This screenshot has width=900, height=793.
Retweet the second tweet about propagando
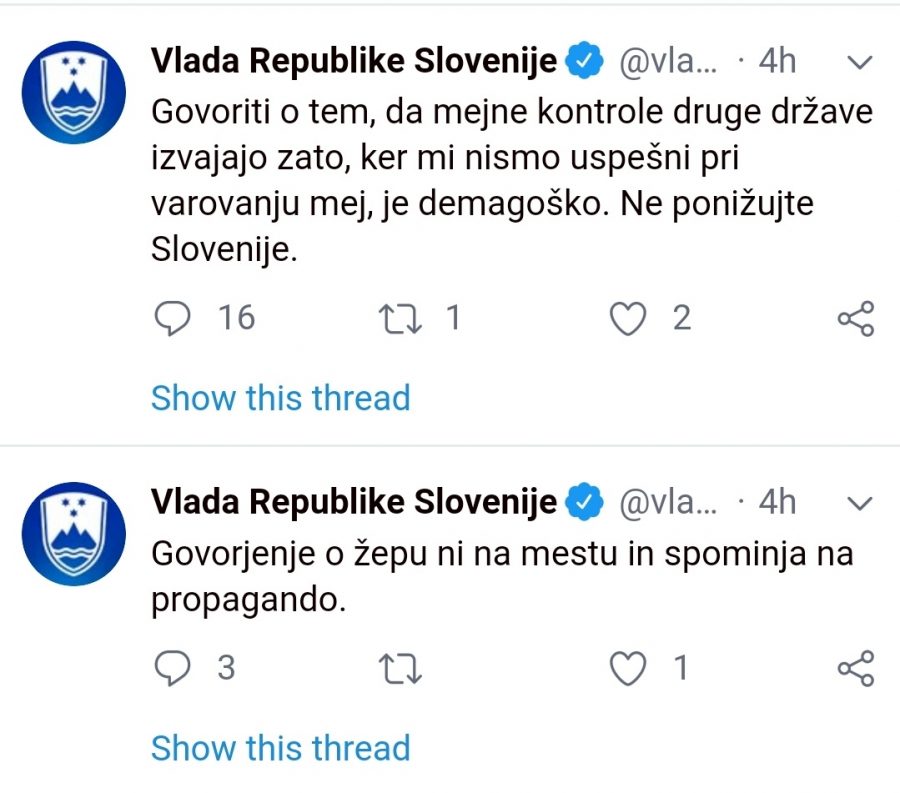[x=400, y=668]
